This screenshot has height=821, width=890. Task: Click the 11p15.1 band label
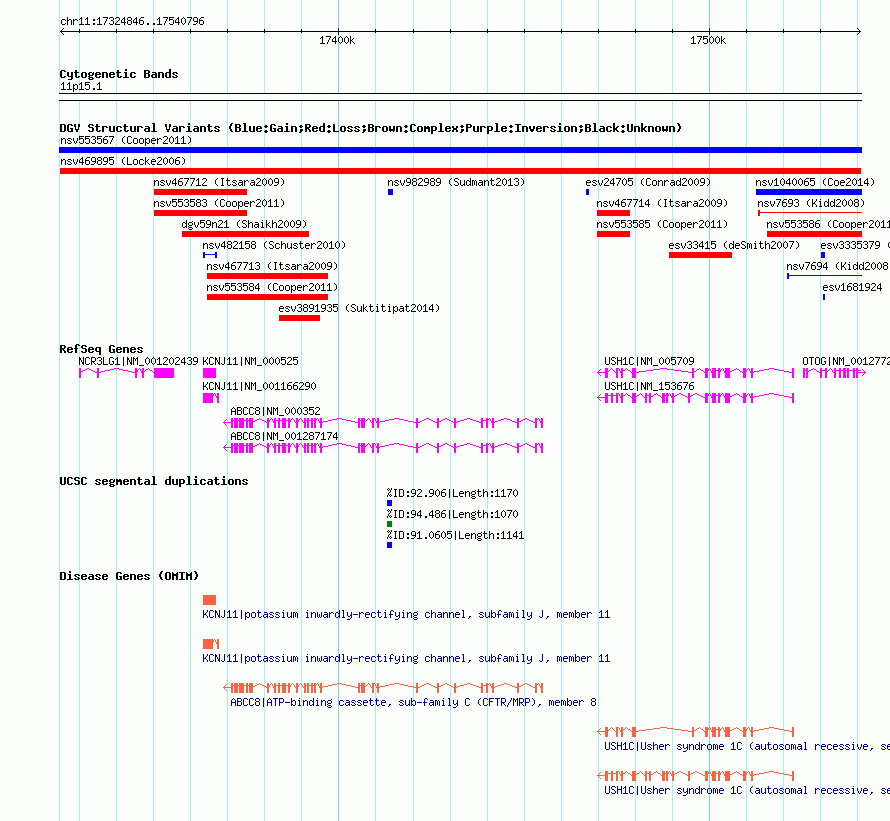[x=81, y=86]
